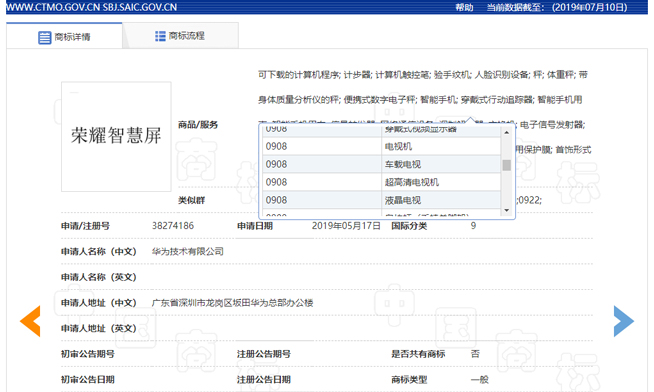The height and width of the screenshot is (392, 654).
Task: Switch to the 商标流程 tab
Action: click(180, 36)
